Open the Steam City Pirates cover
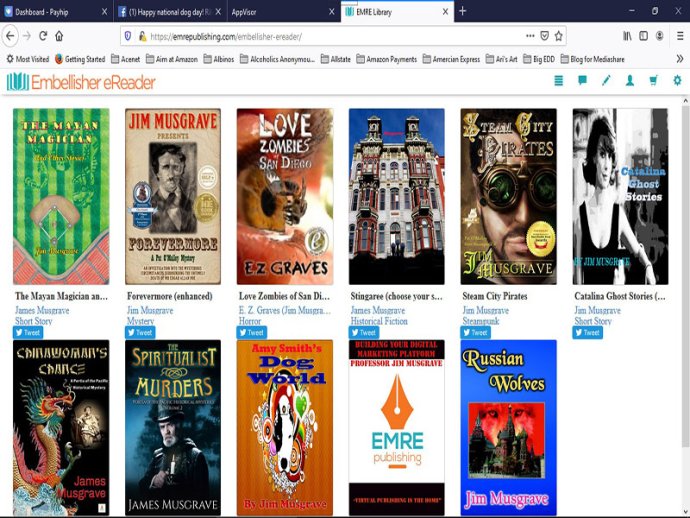This screenshot has height=518, width=690. 509,196
